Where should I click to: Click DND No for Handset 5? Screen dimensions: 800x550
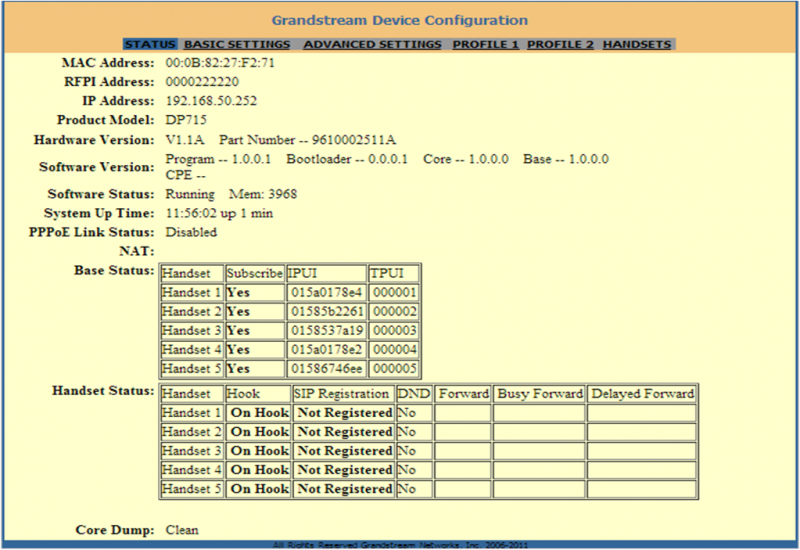coord(414,489)
